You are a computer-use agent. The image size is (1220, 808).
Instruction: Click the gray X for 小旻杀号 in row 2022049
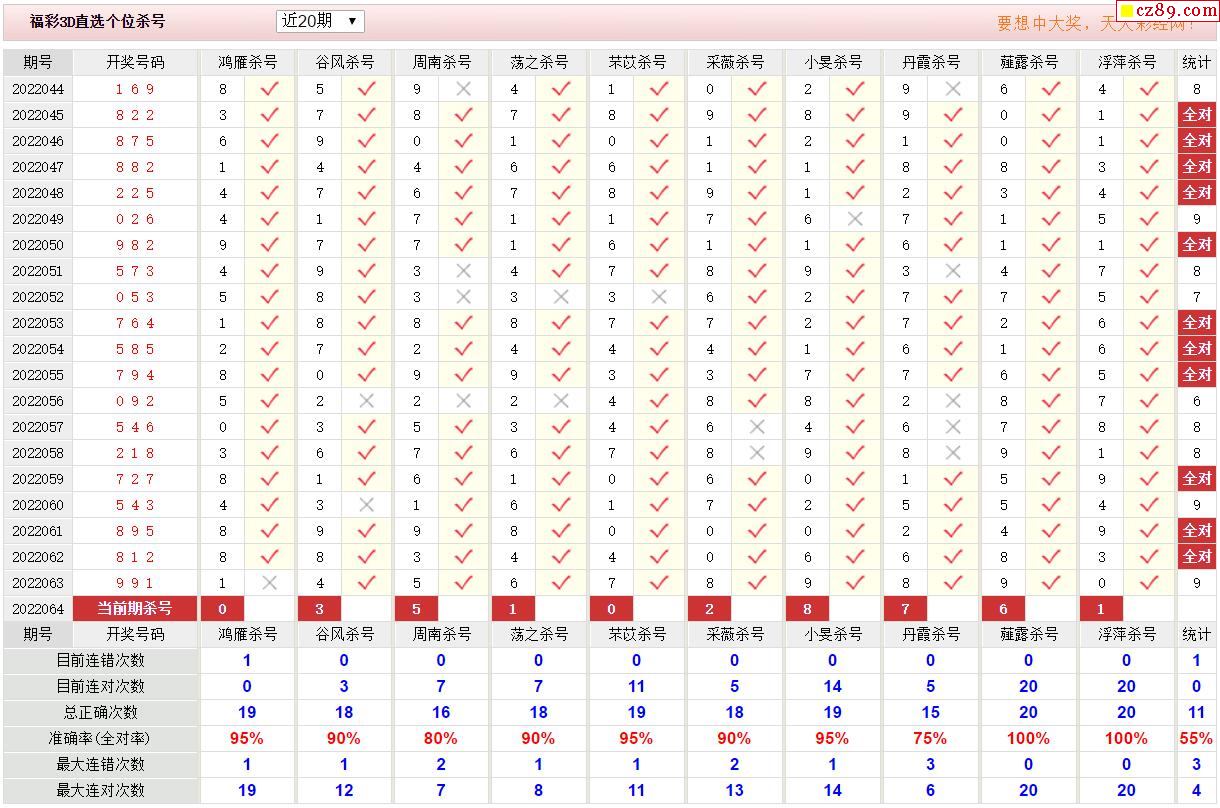[x=855, y=219]
